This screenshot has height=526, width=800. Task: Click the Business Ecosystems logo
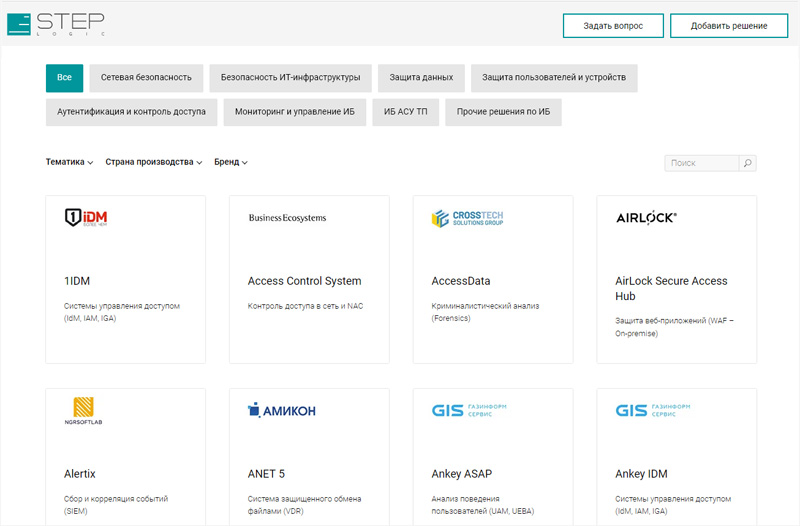287,218
